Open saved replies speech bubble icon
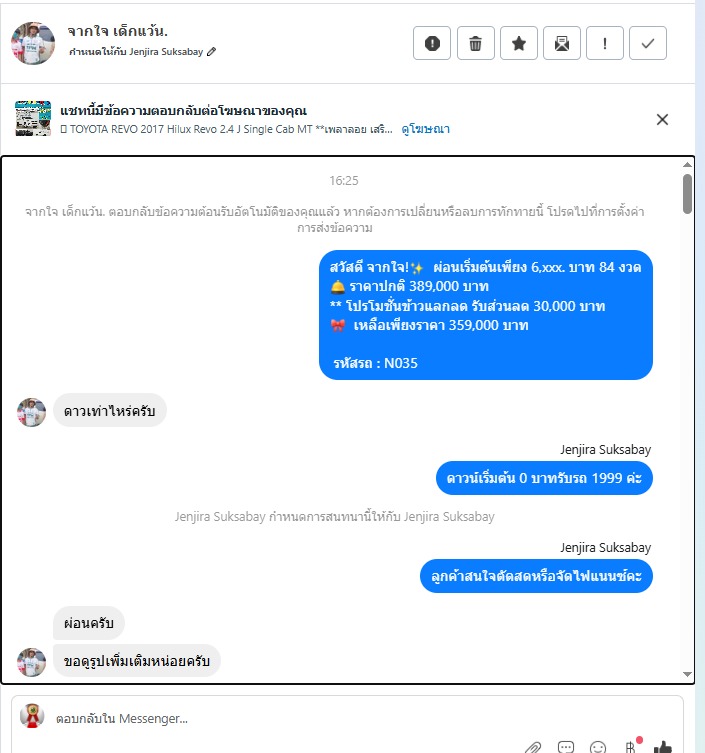Image resolution: width=705 pixels, height=753 pixels. [x=566, y=747]
